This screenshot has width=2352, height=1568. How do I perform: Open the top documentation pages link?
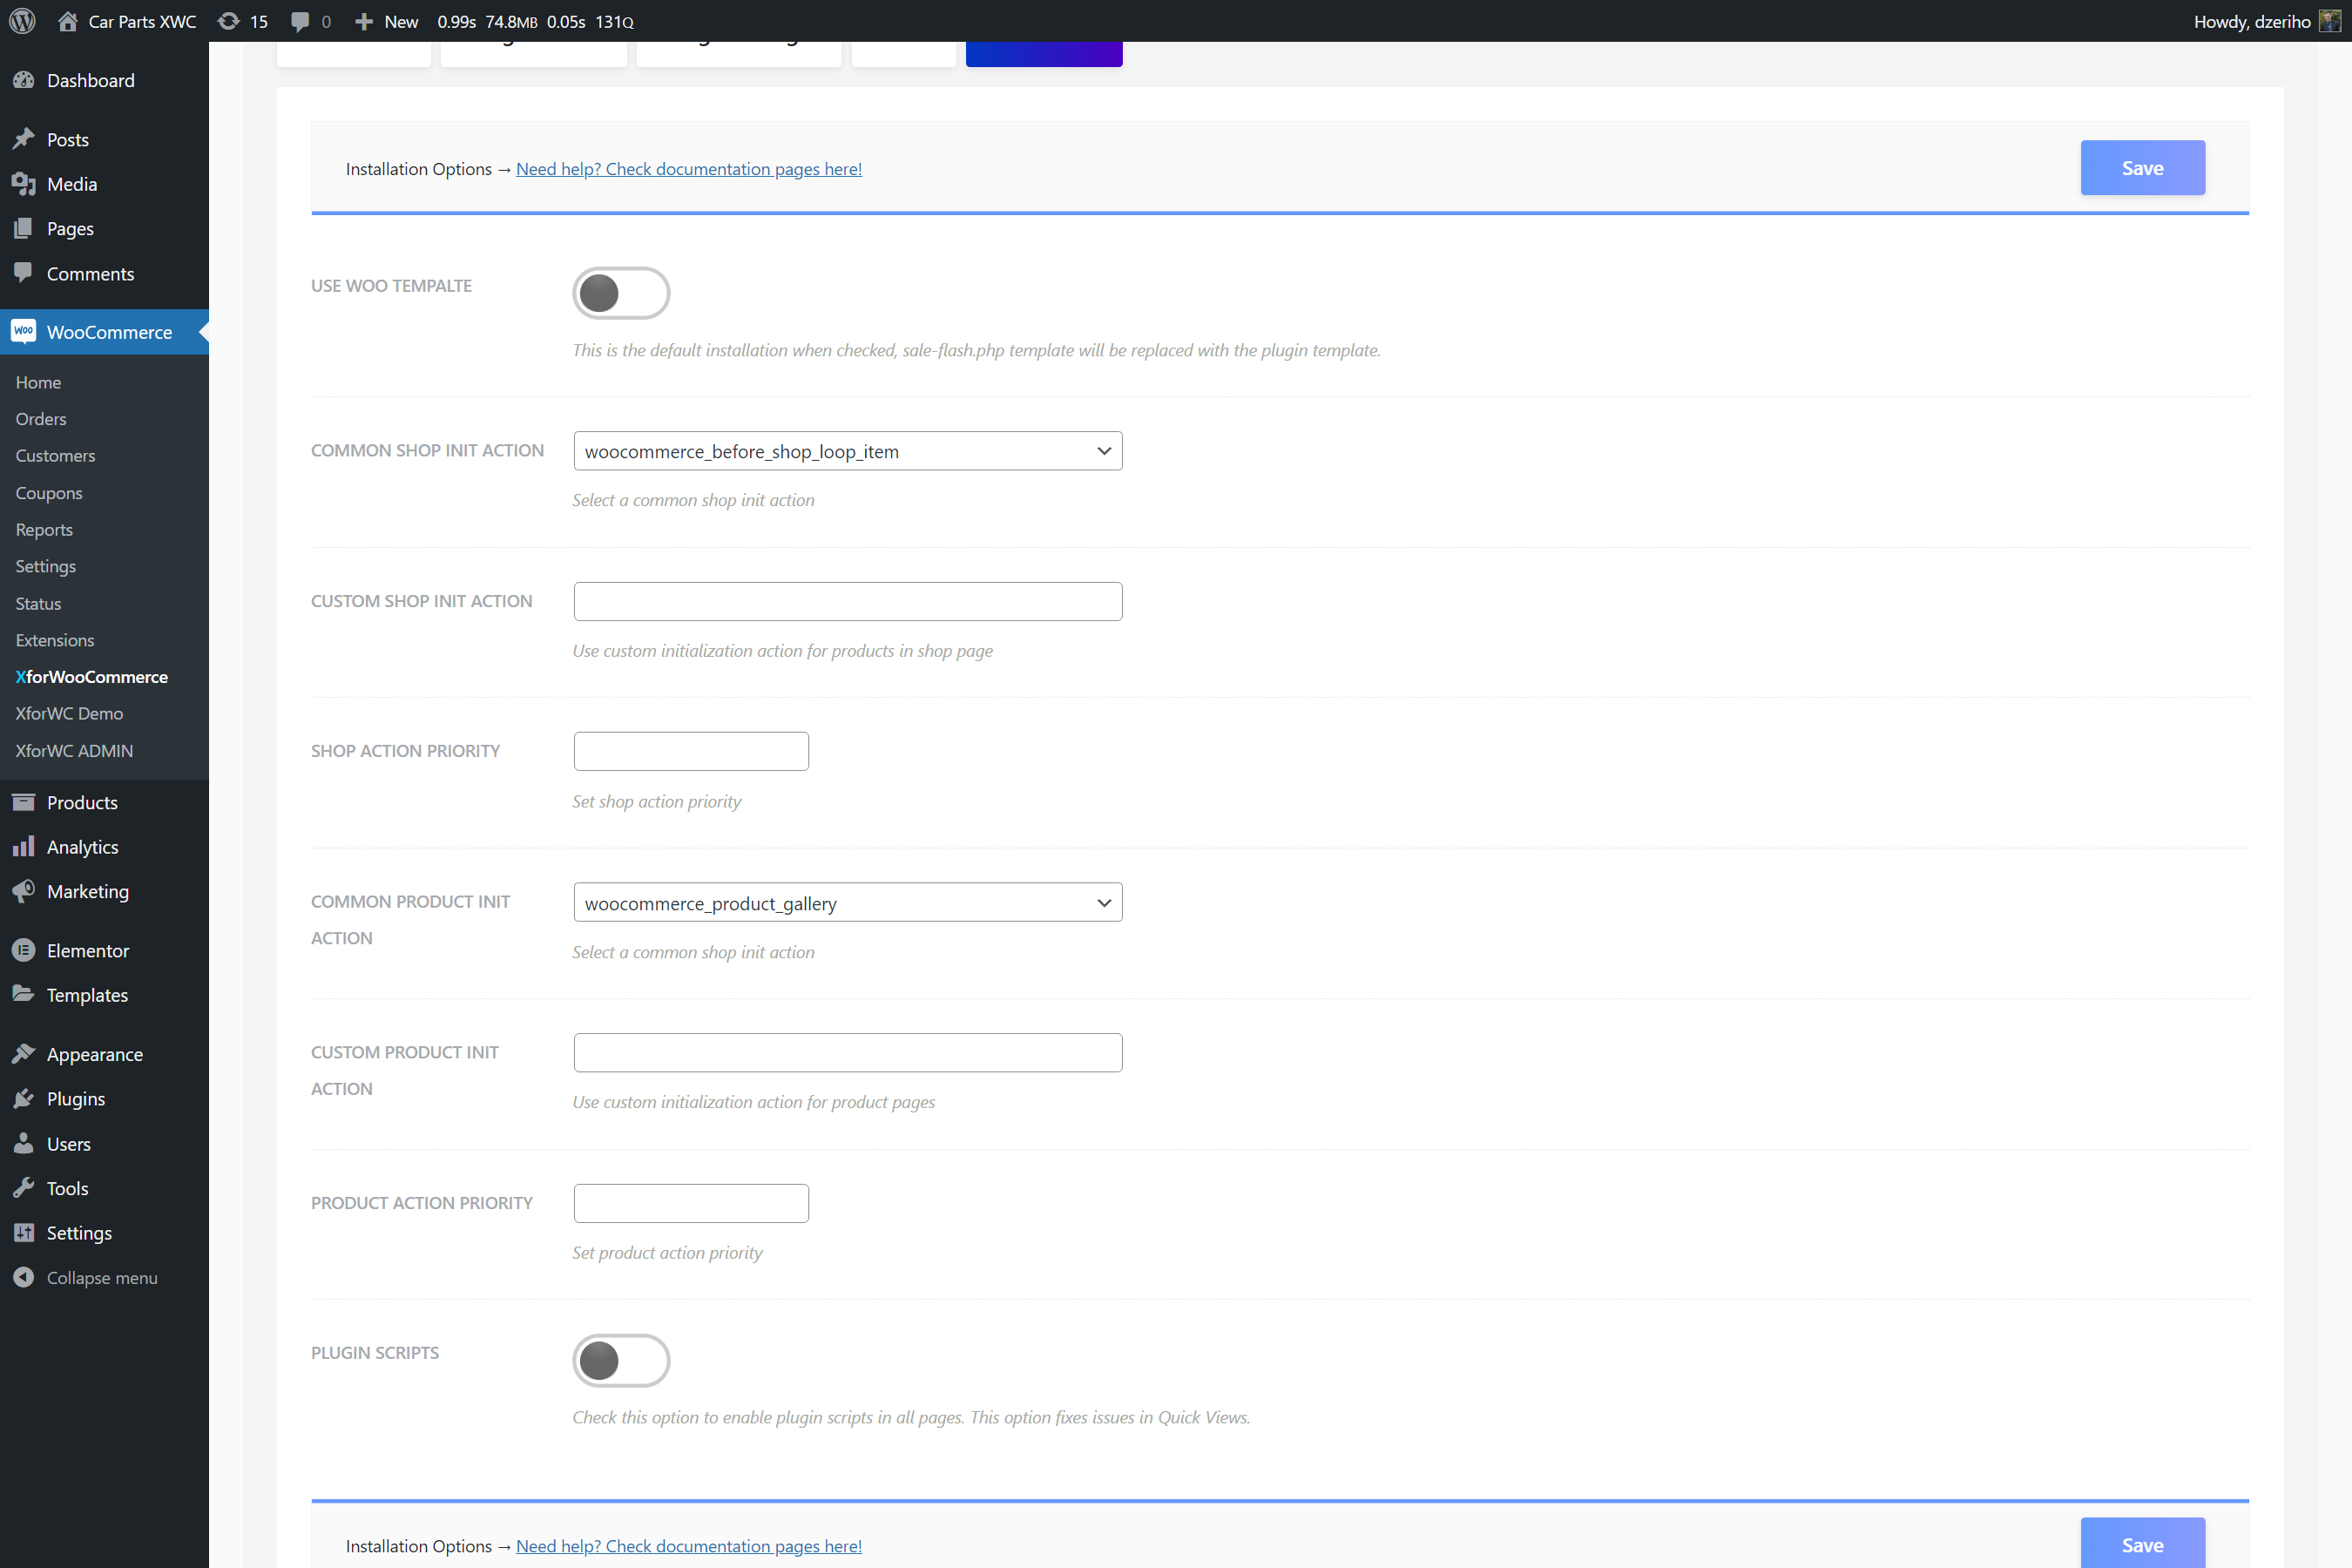(688, 169)
